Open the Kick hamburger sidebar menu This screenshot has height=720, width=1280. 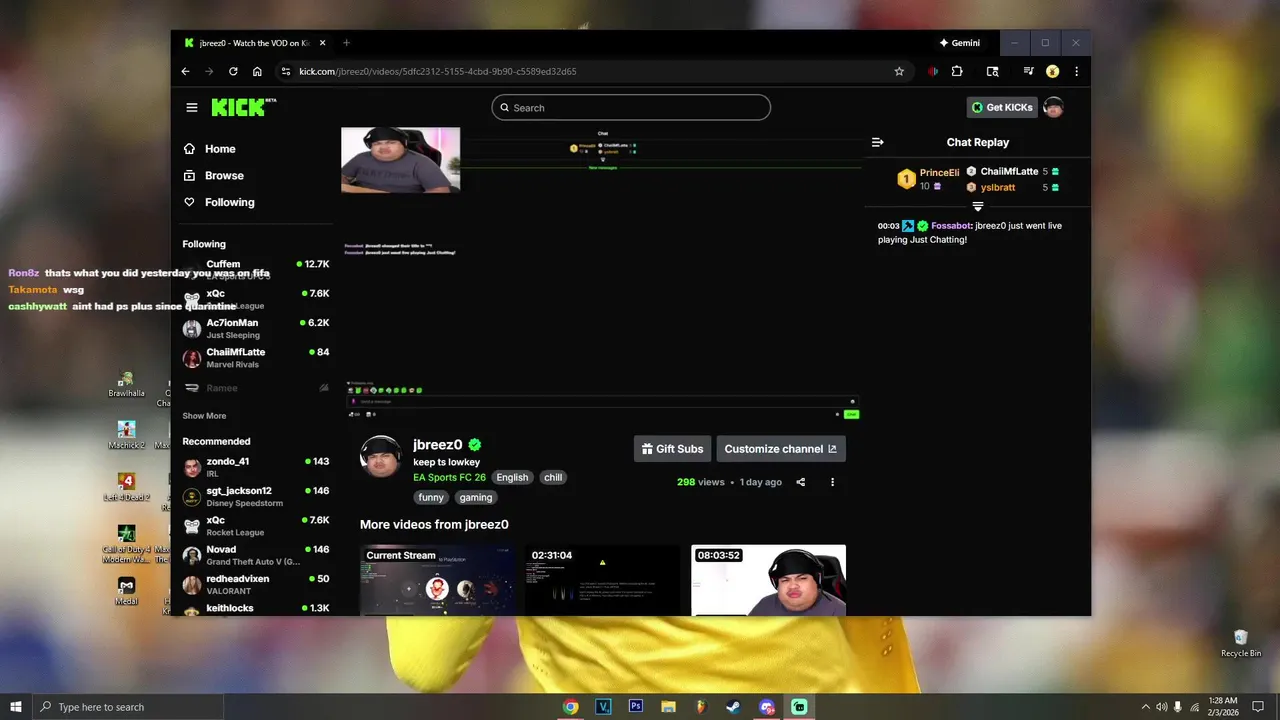point(191,108)
